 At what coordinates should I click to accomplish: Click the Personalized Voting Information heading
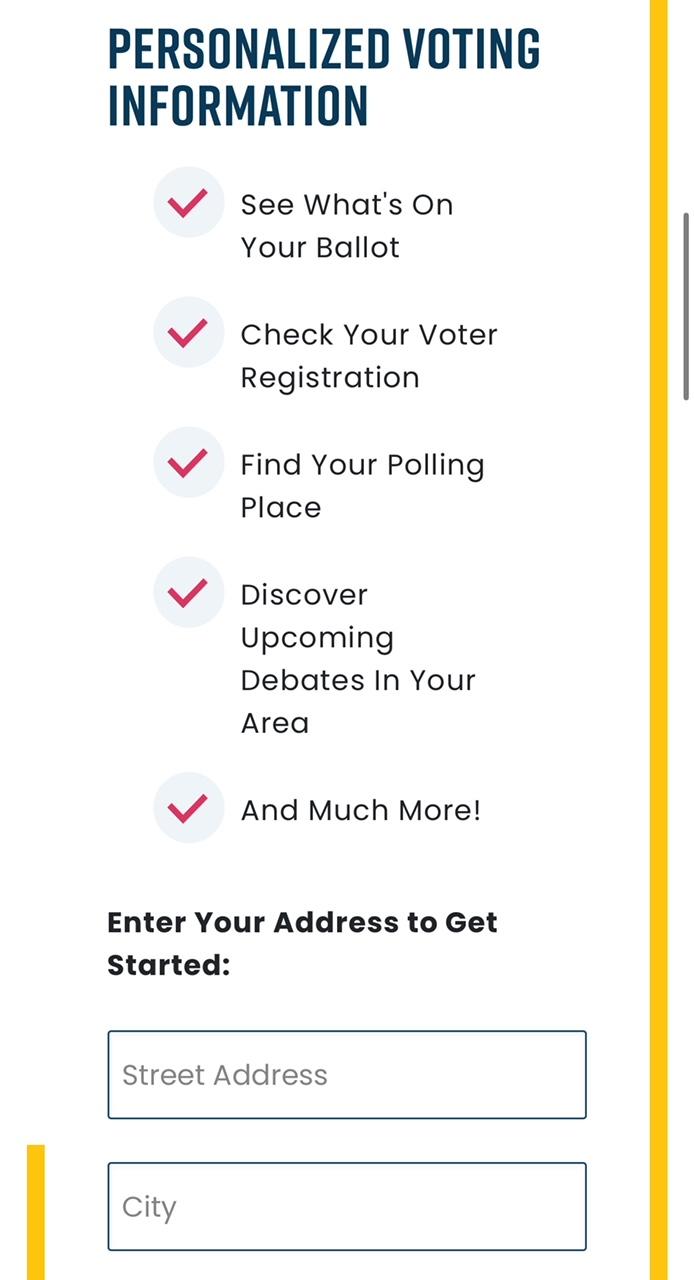(324, 73)
